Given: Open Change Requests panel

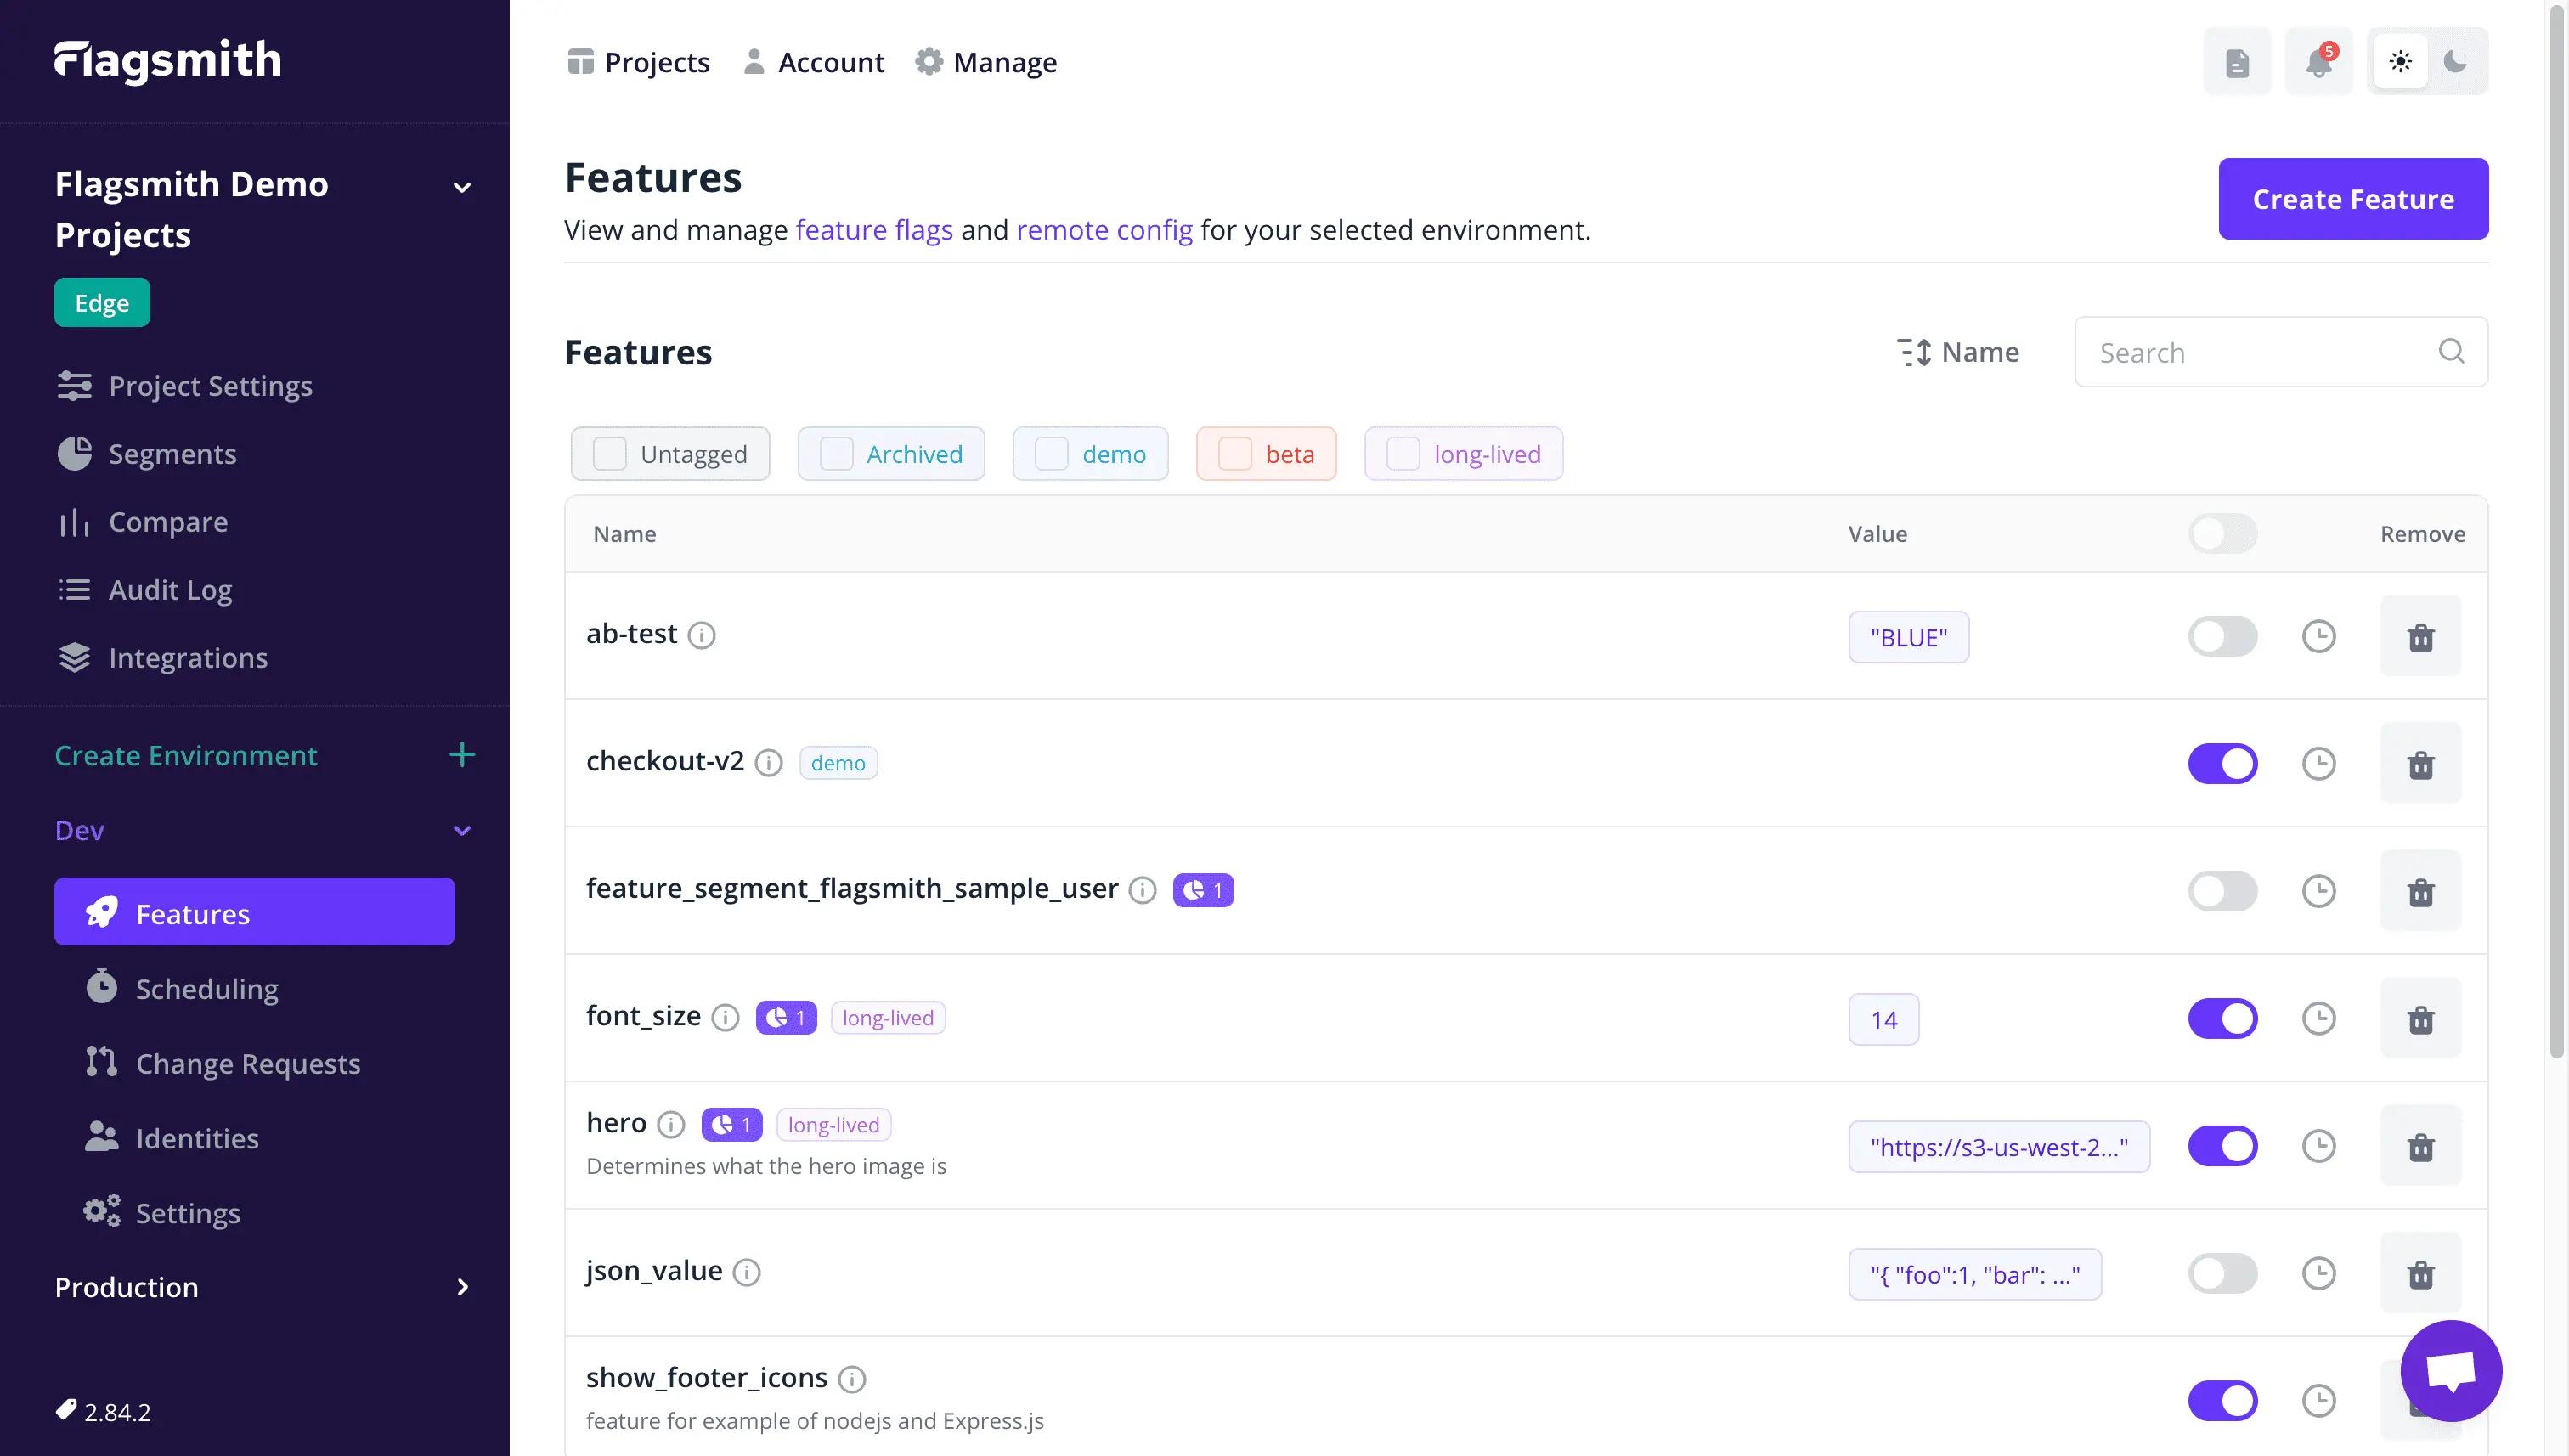Looking at the screenshot, I should 247,1063.
